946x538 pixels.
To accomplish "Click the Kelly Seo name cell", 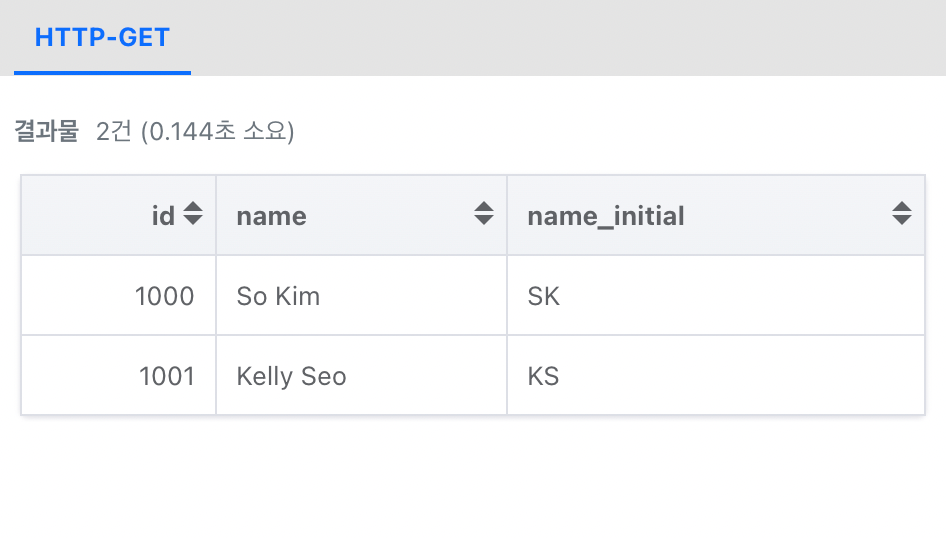I will click(291, 376).
